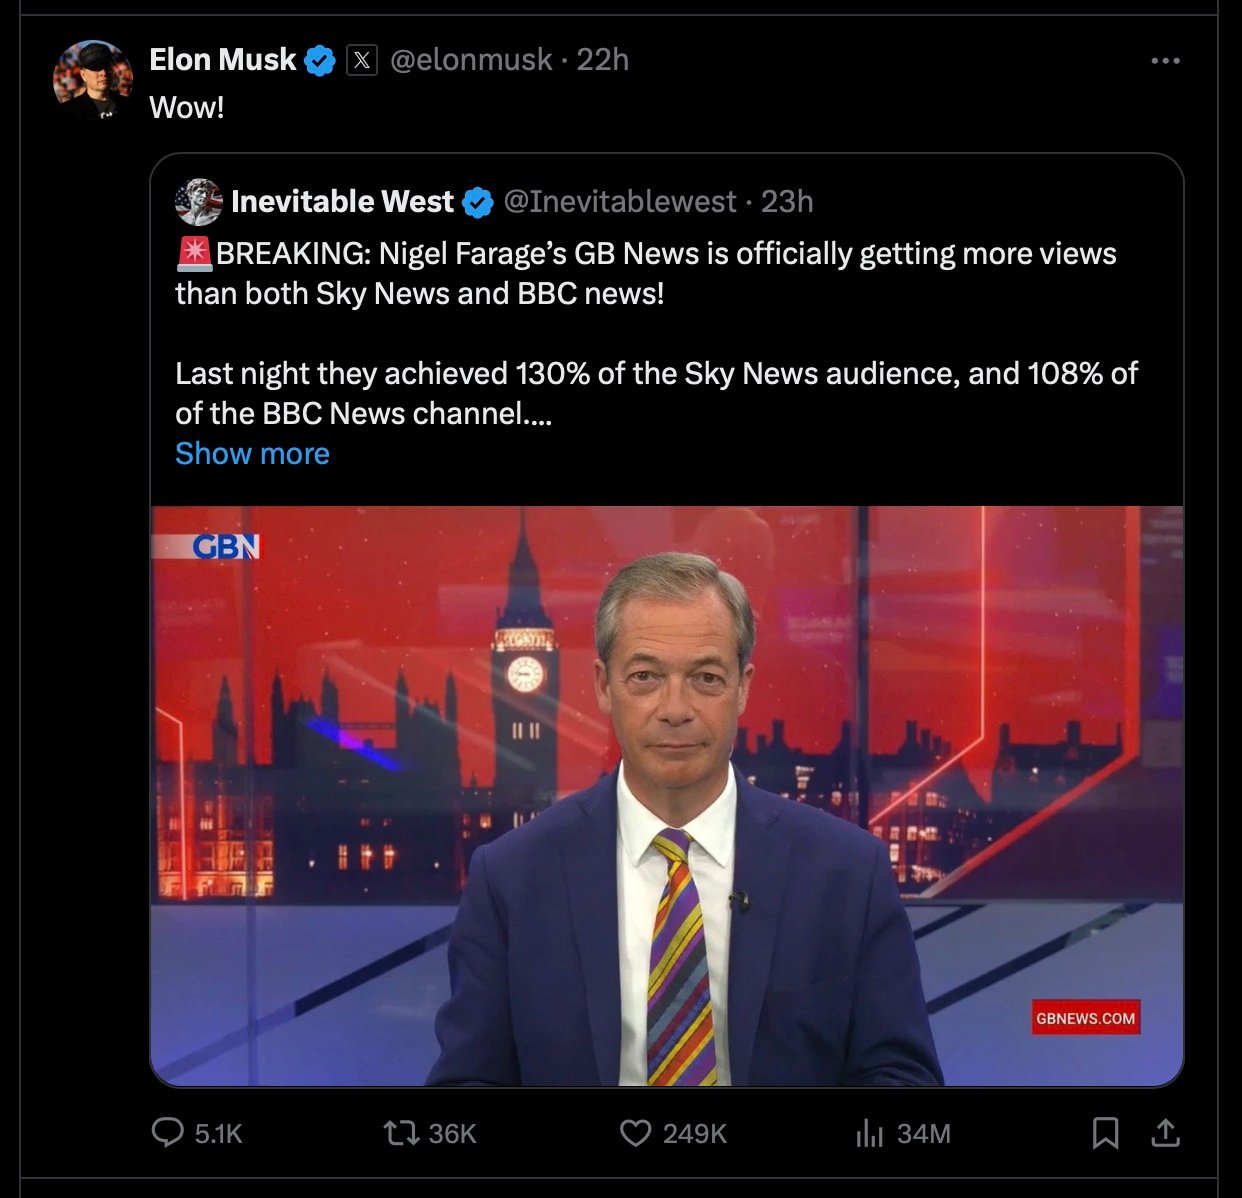Open the three-dot more options menu

(1165, 61)
